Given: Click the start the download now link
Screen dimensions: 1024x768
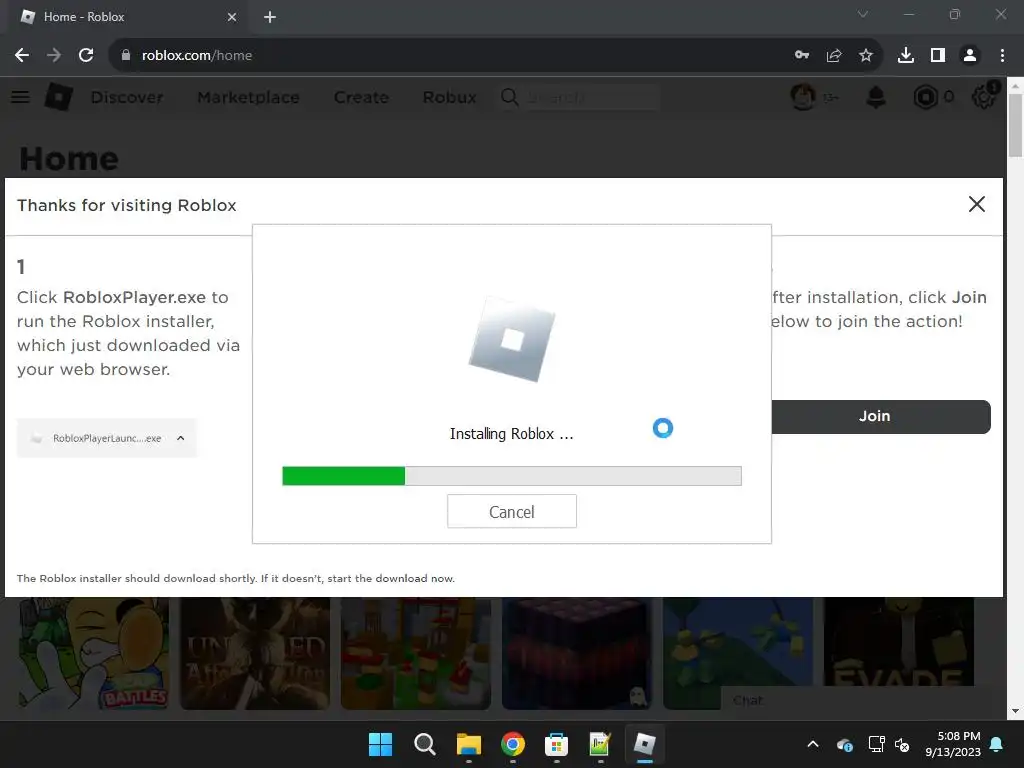Looking at the screenshot, I should [x=391, y=578].
